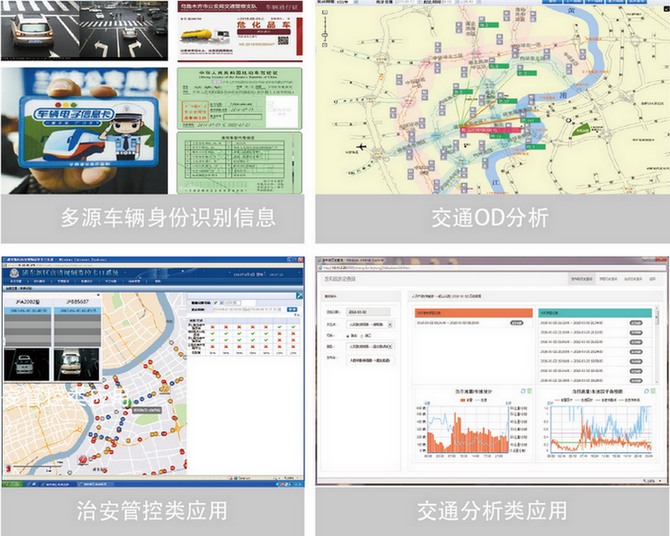Click the teal list's vertical scrollbar

(x=656, y=346)
